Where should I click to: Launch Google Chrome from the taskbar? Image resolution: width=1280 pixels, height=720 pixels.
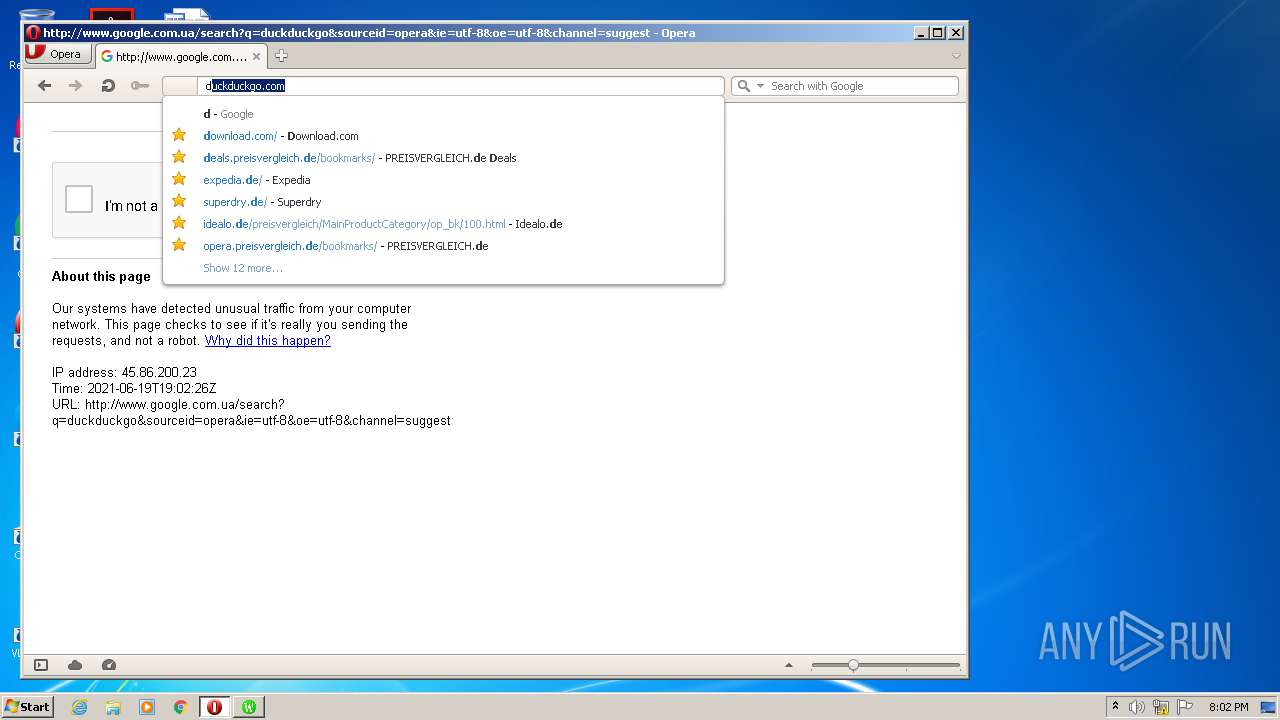coord(181,707)
